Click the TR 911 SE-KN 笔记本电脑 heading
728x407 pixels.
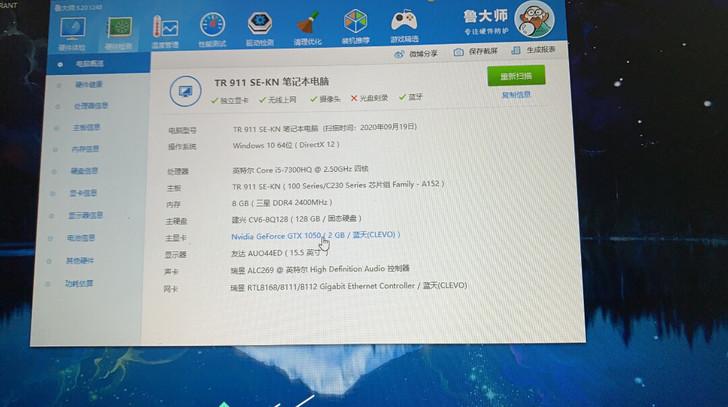point(272,82)
